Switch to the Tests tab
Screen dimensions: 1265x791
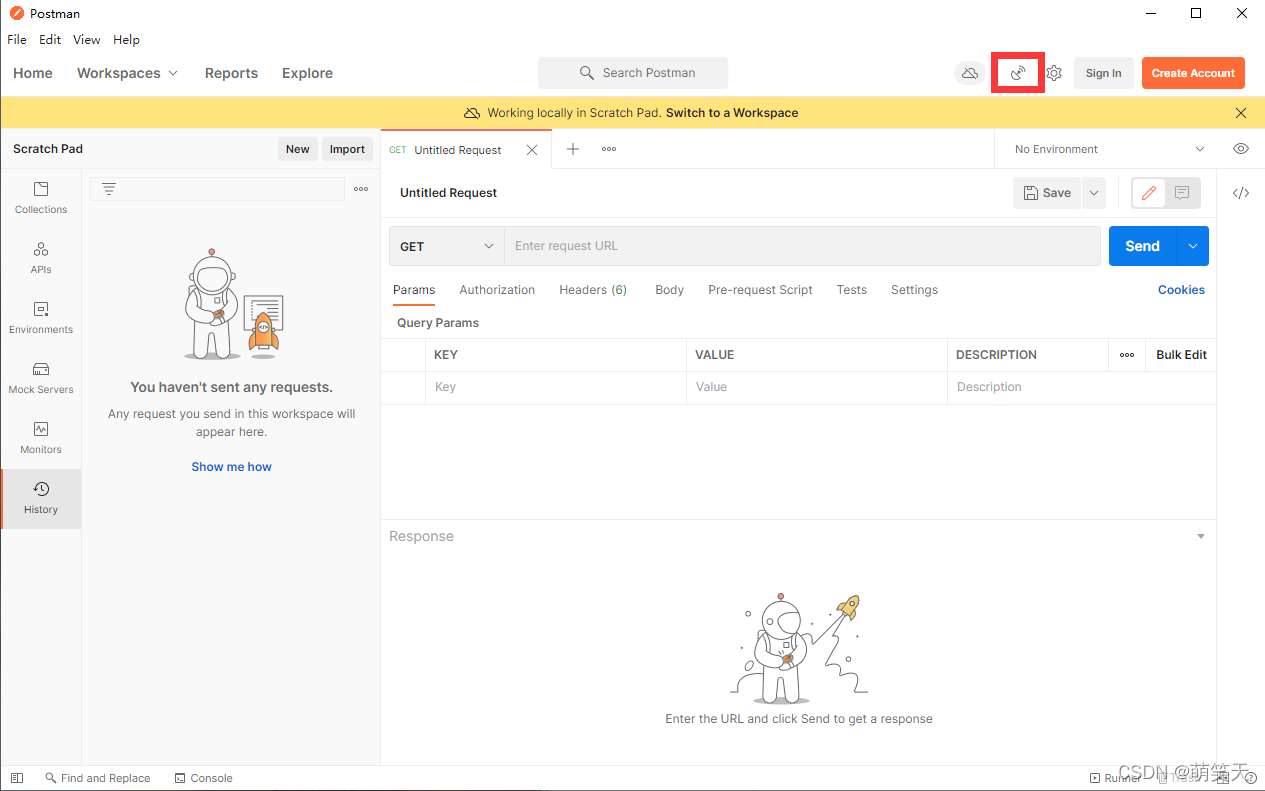coord(852,290)
